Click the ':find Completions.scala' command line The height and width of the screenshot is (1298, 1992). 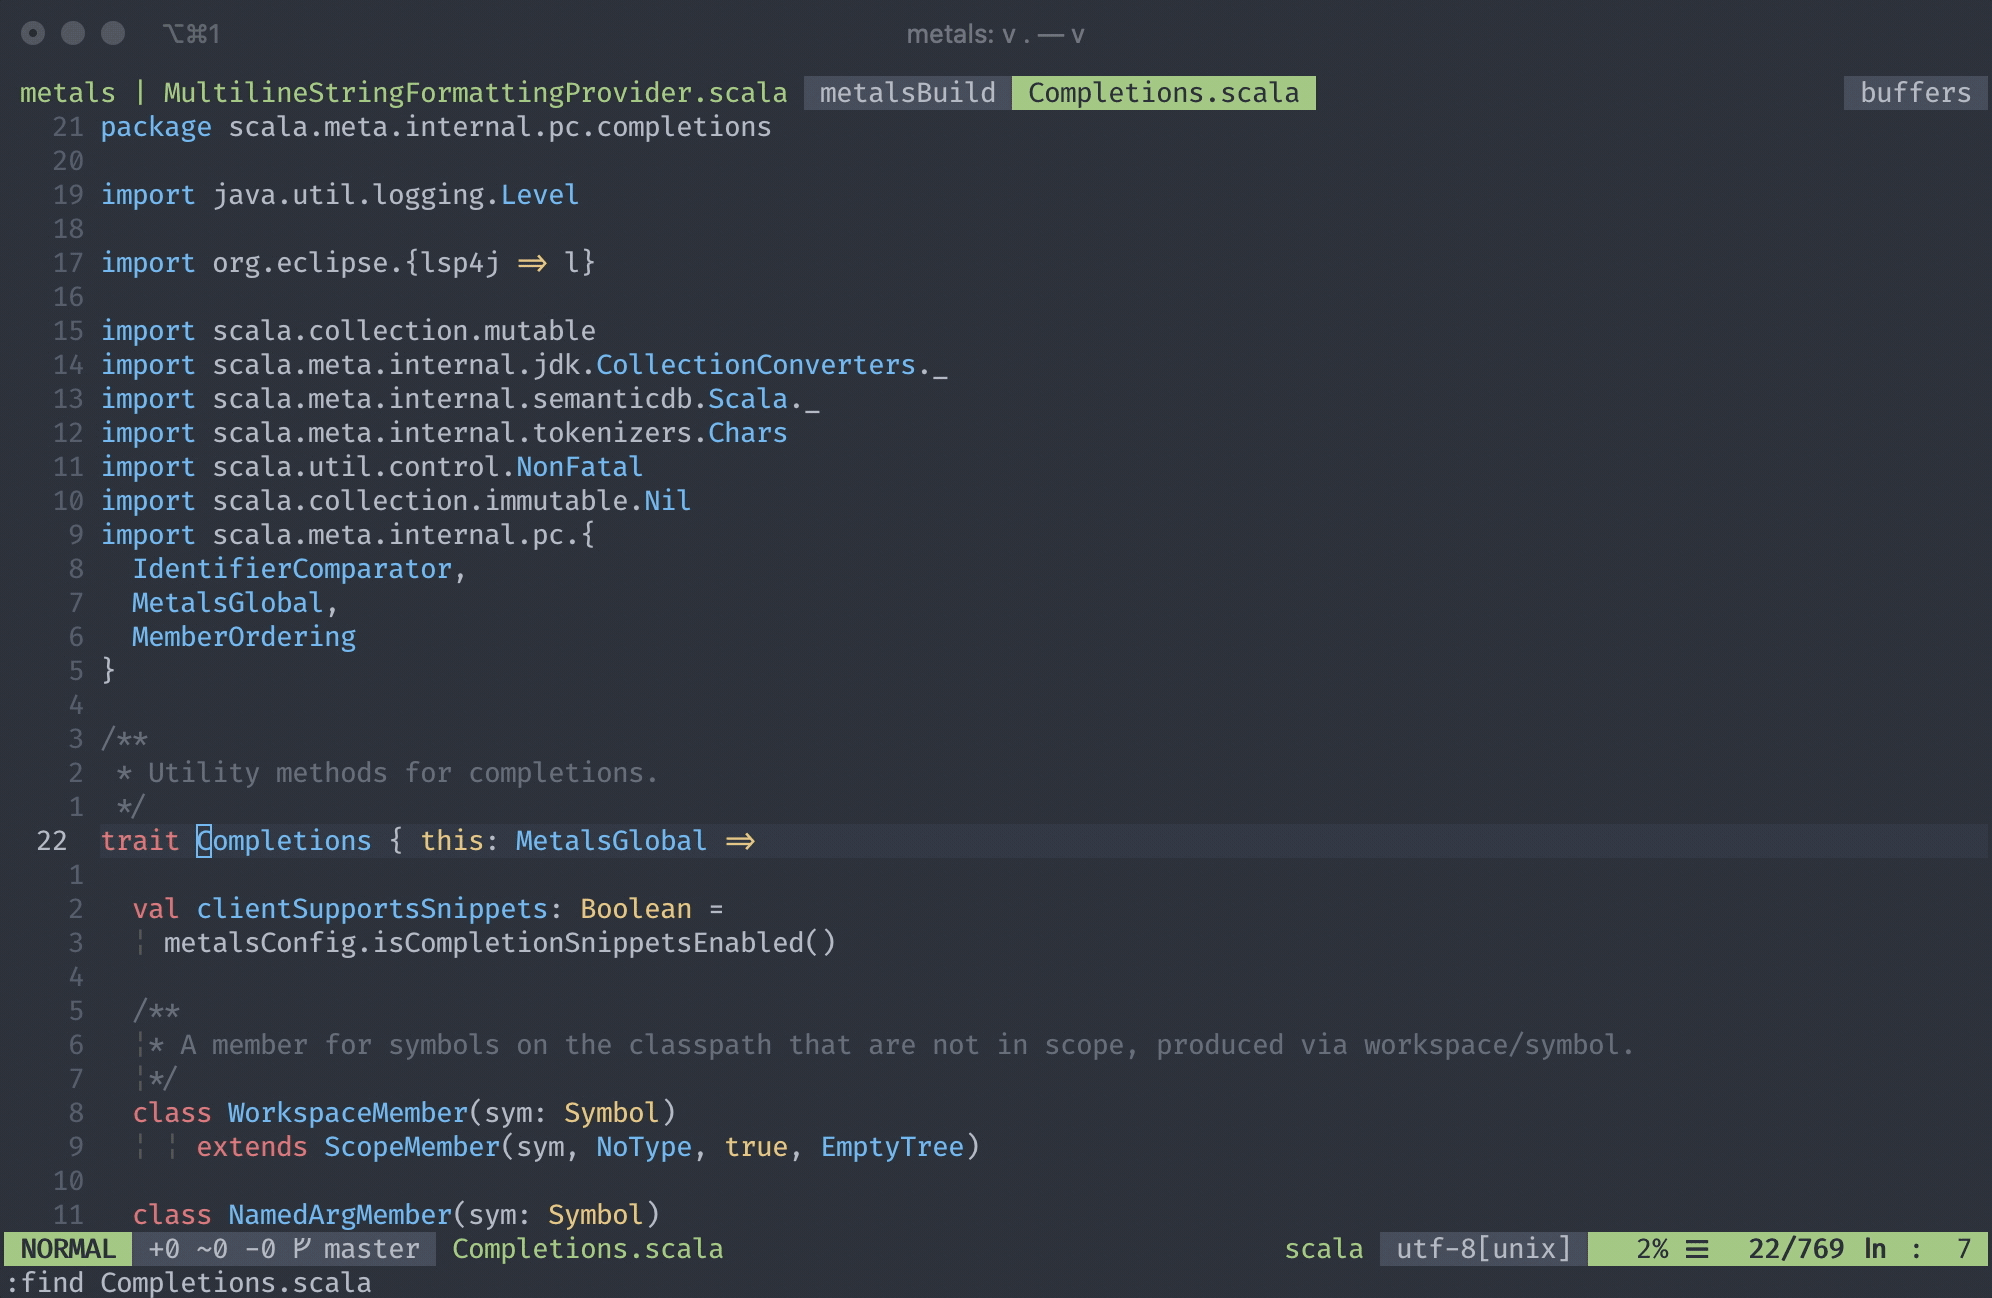point(190,1282)
